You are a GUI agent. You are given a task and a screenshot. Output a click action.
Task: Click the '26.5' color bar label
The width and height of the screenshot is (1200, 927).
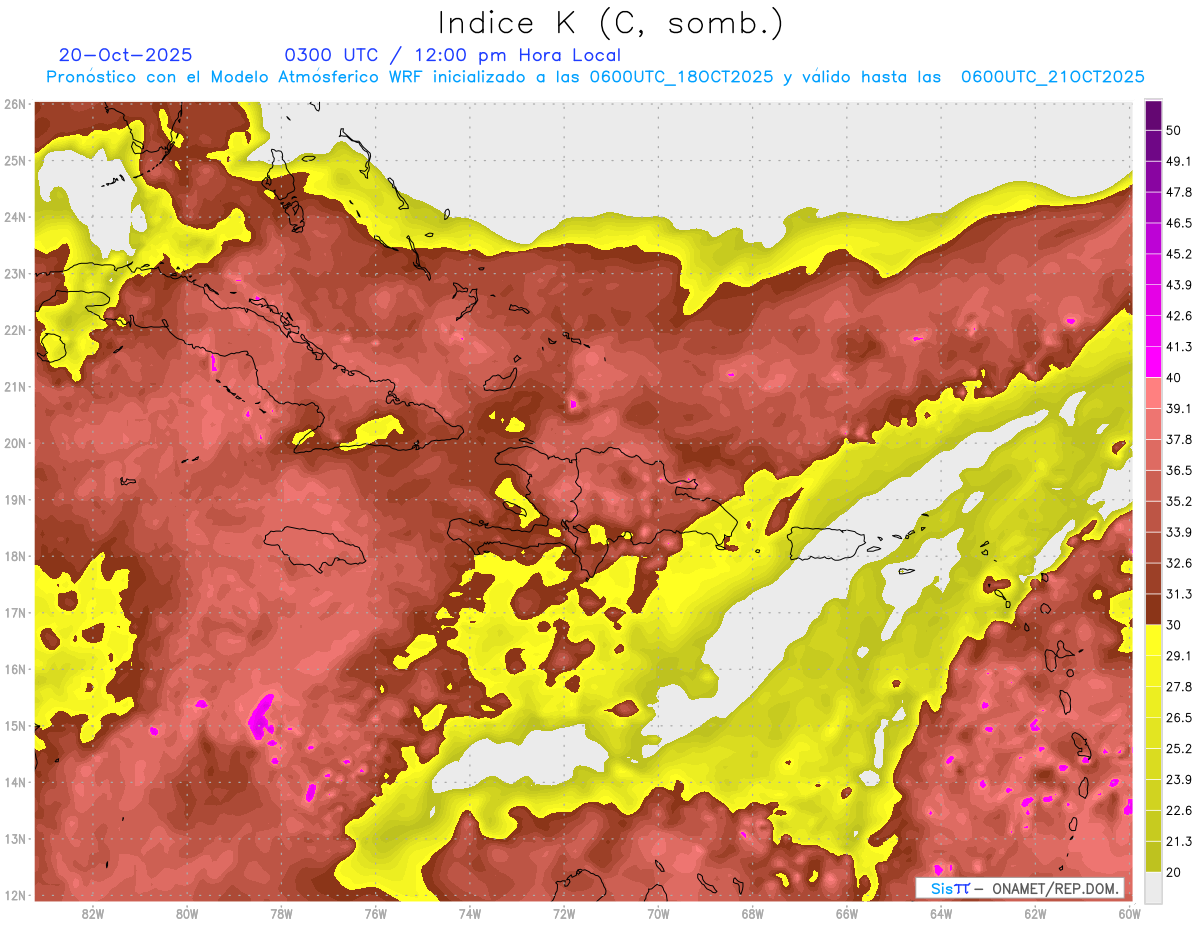tap(1179, 718)
